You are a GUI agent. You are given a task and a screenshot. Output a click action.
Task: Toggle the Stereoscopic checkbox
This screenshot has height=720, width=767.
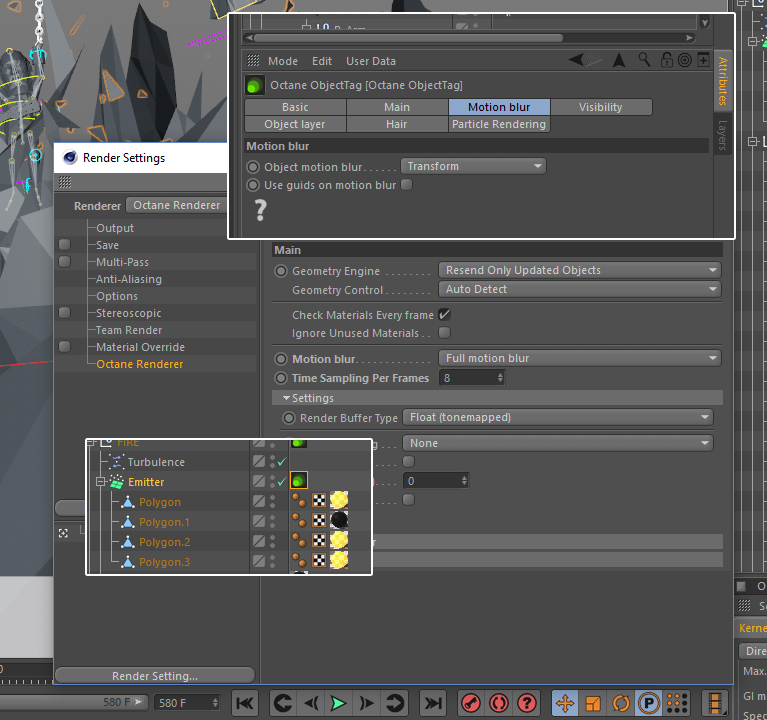pyautogui.click(x=64, y=313)
